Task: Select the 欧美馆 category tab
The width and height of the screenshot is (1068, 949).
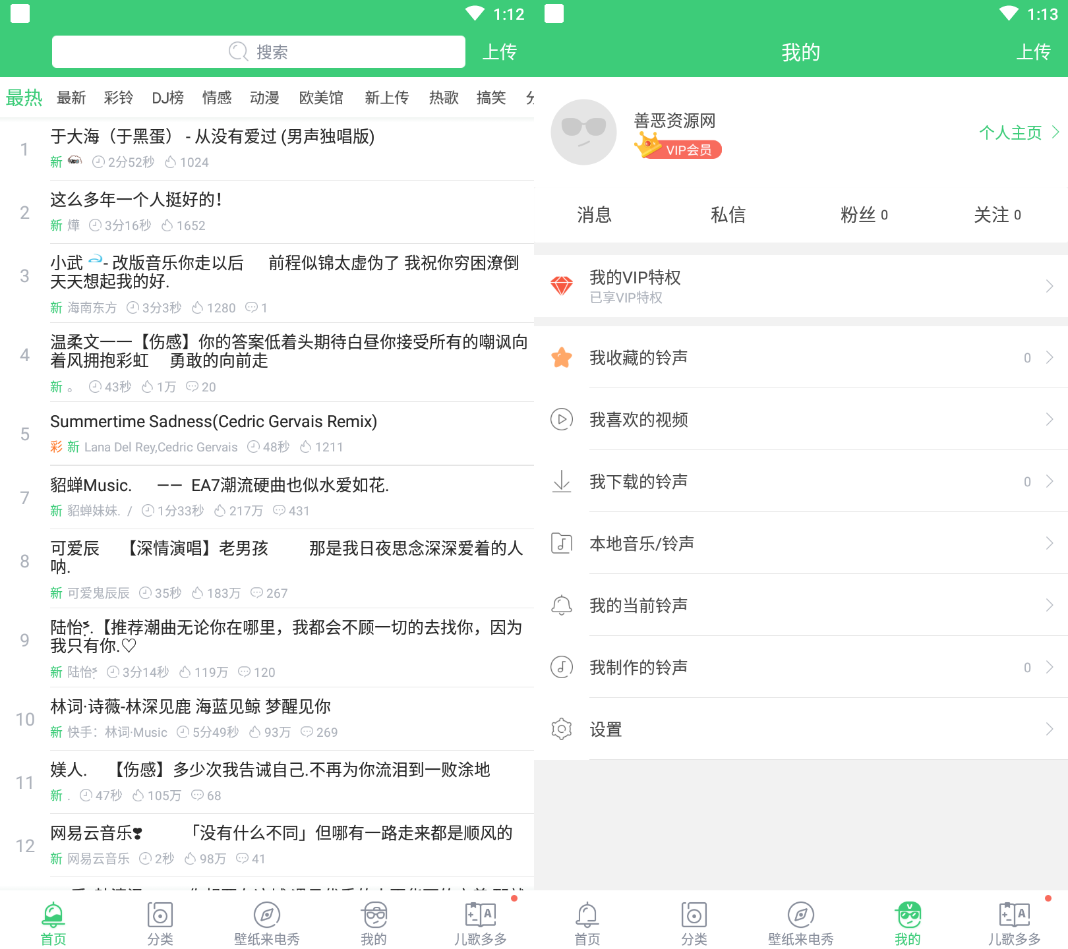Action: pos(321,98)
